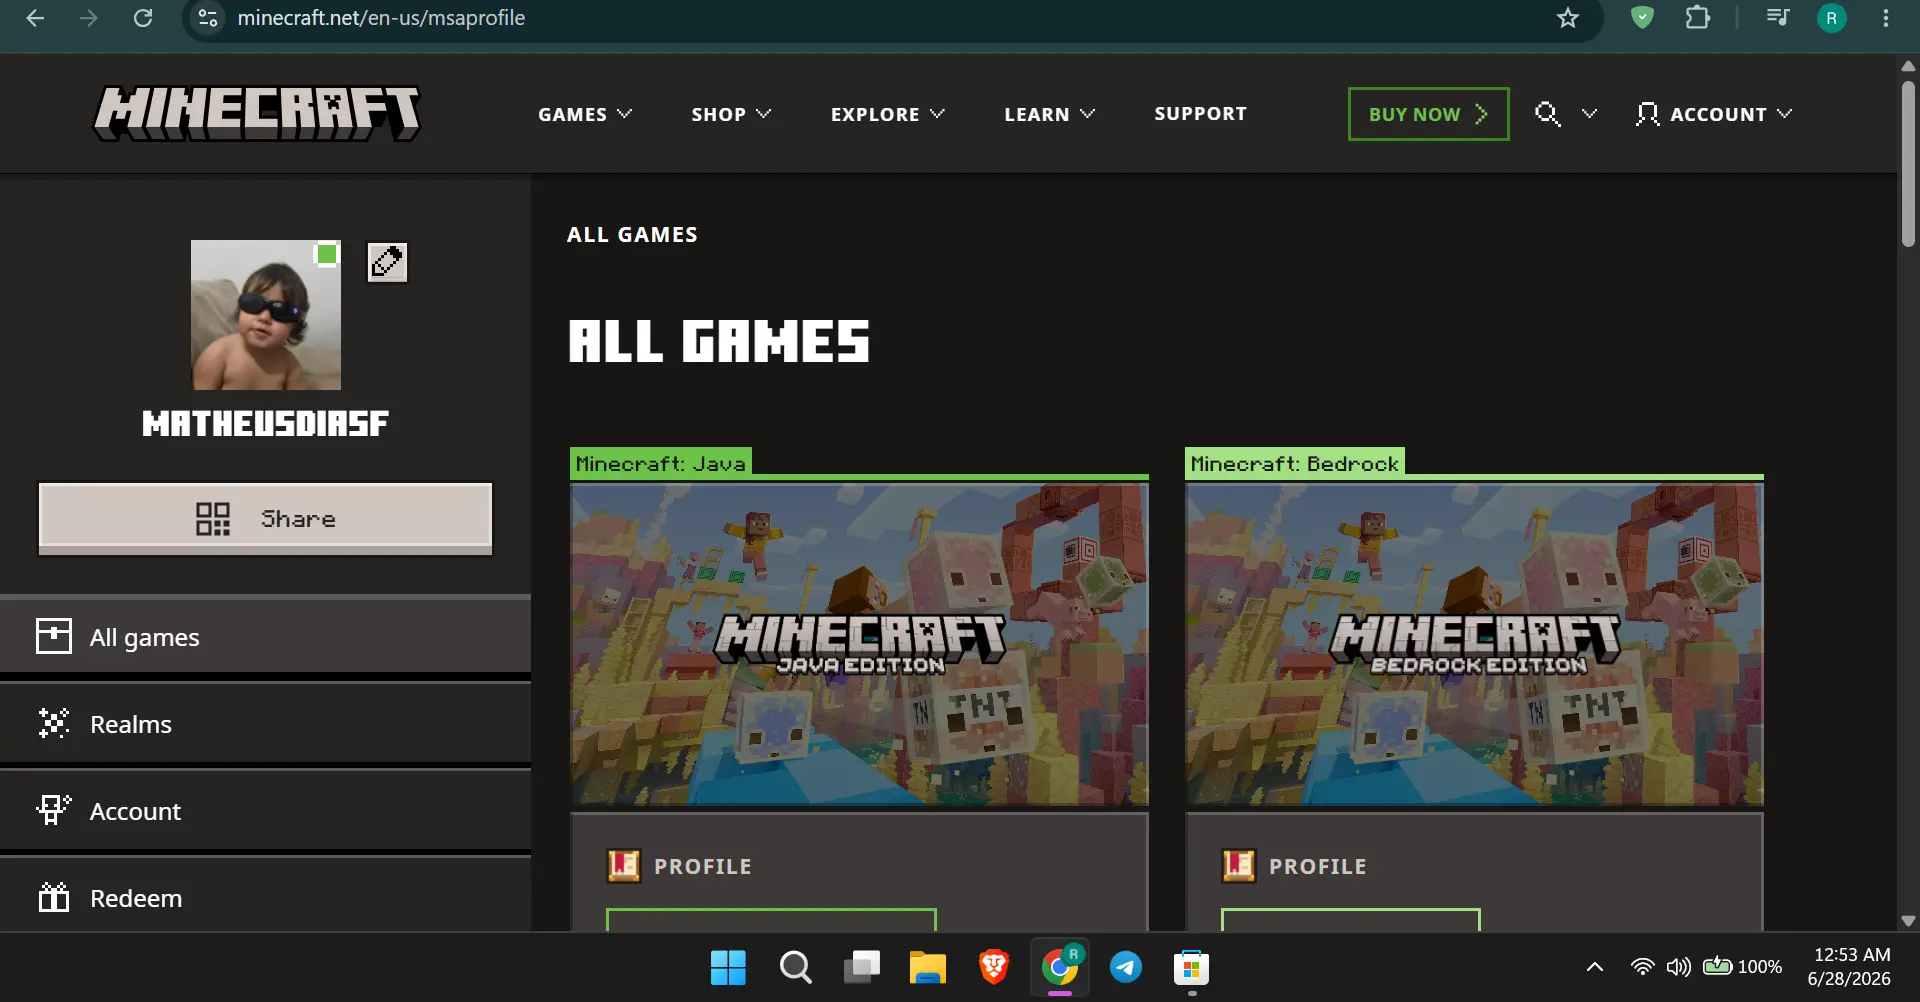Viewport: 1920px width, 1002px height.
Task: Open the Support link in the header
Action: pos(1200,114)
